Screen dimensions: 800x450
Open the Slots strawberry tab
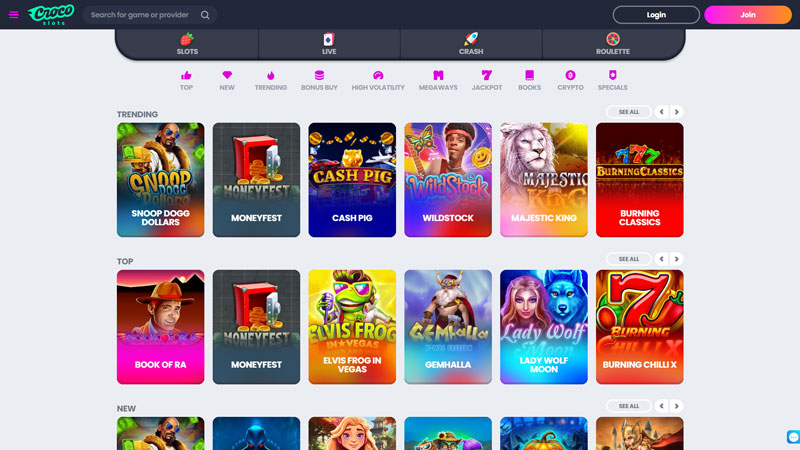click(x=187, y=44)
